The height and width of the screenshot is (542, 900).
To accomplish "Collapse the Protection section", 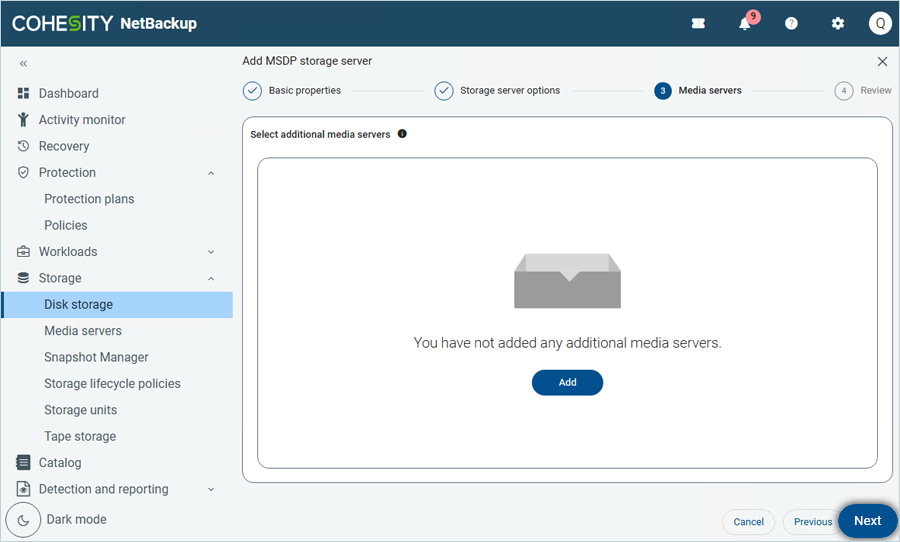I will pos(211,173).
